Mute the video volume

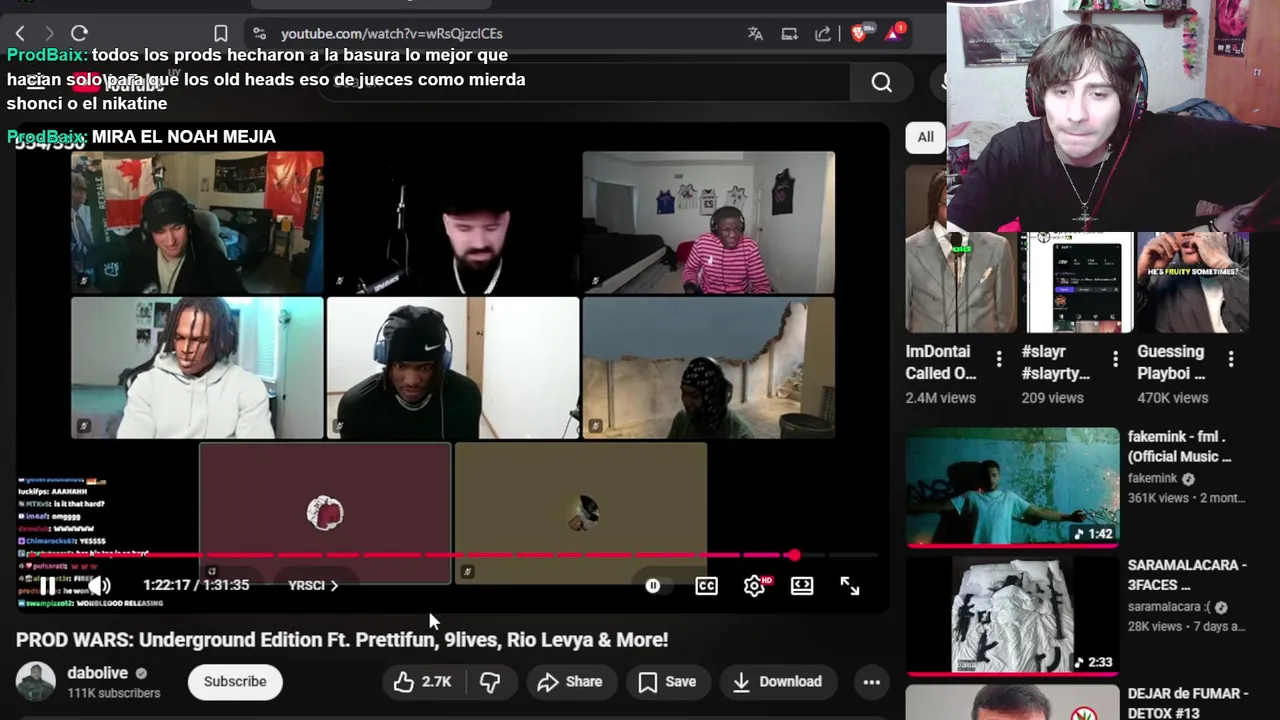99,586
